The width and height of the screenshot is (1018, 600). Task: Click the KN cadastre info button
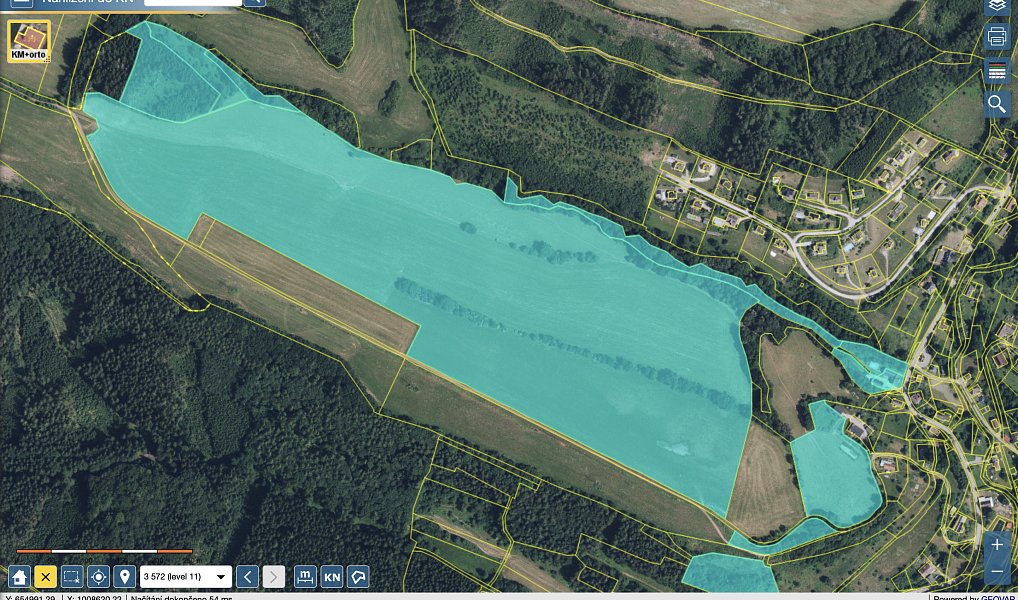[332, 576]
